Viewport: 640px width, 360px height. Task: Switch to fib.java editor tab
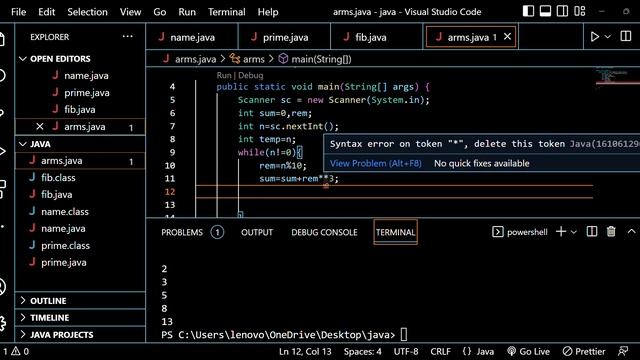(x=377, y=37)
